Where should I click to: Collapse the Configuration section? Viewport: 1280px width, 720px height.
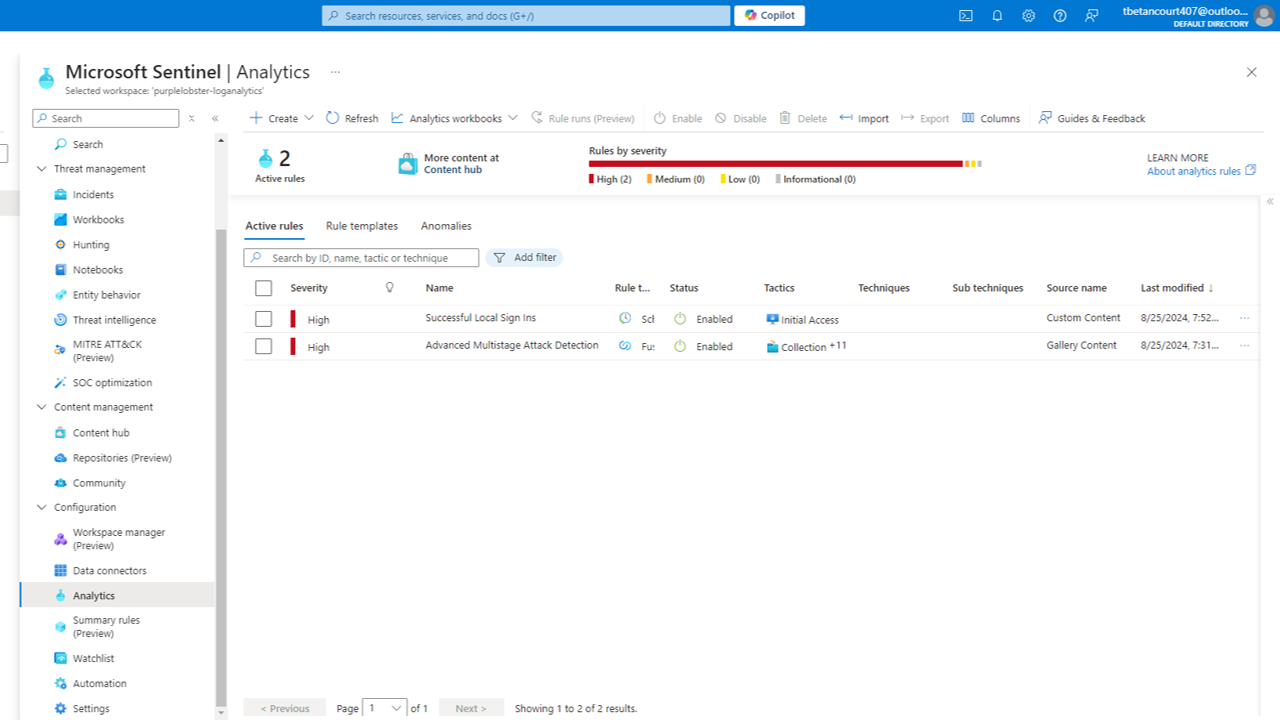[x=42, y=507]
